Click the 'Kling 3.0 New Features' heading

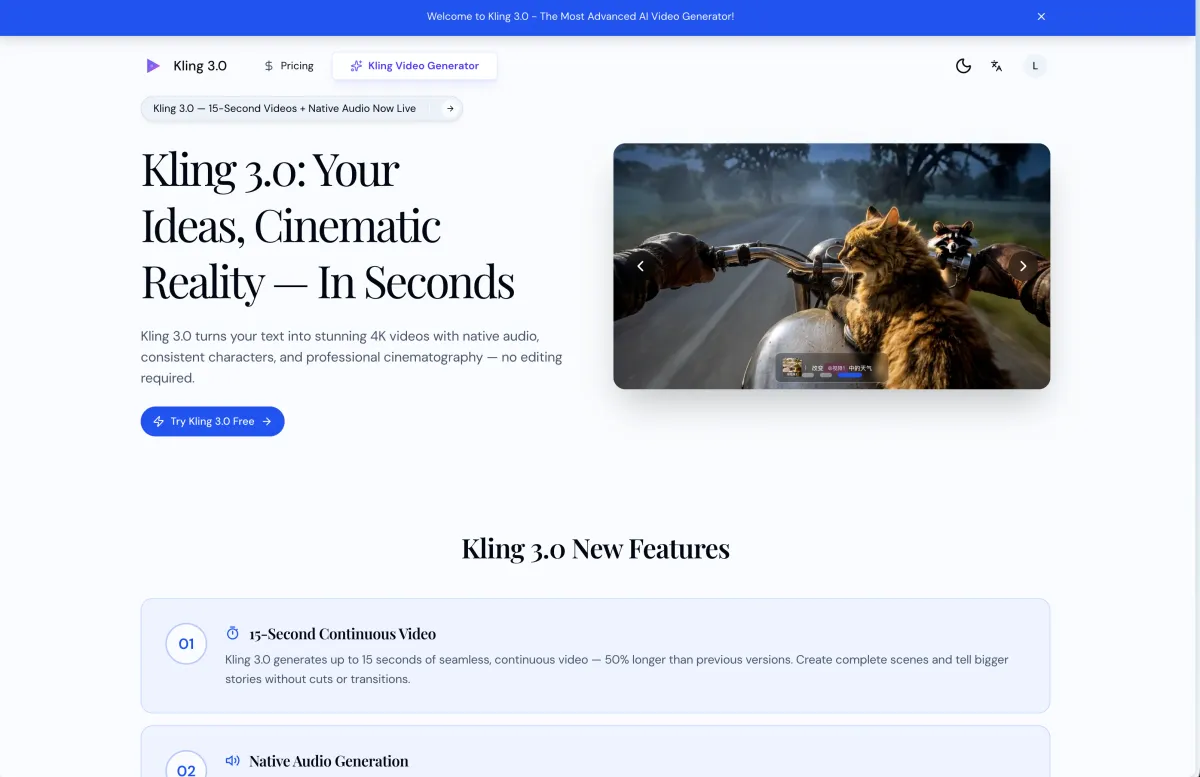[x=596, y=548]
